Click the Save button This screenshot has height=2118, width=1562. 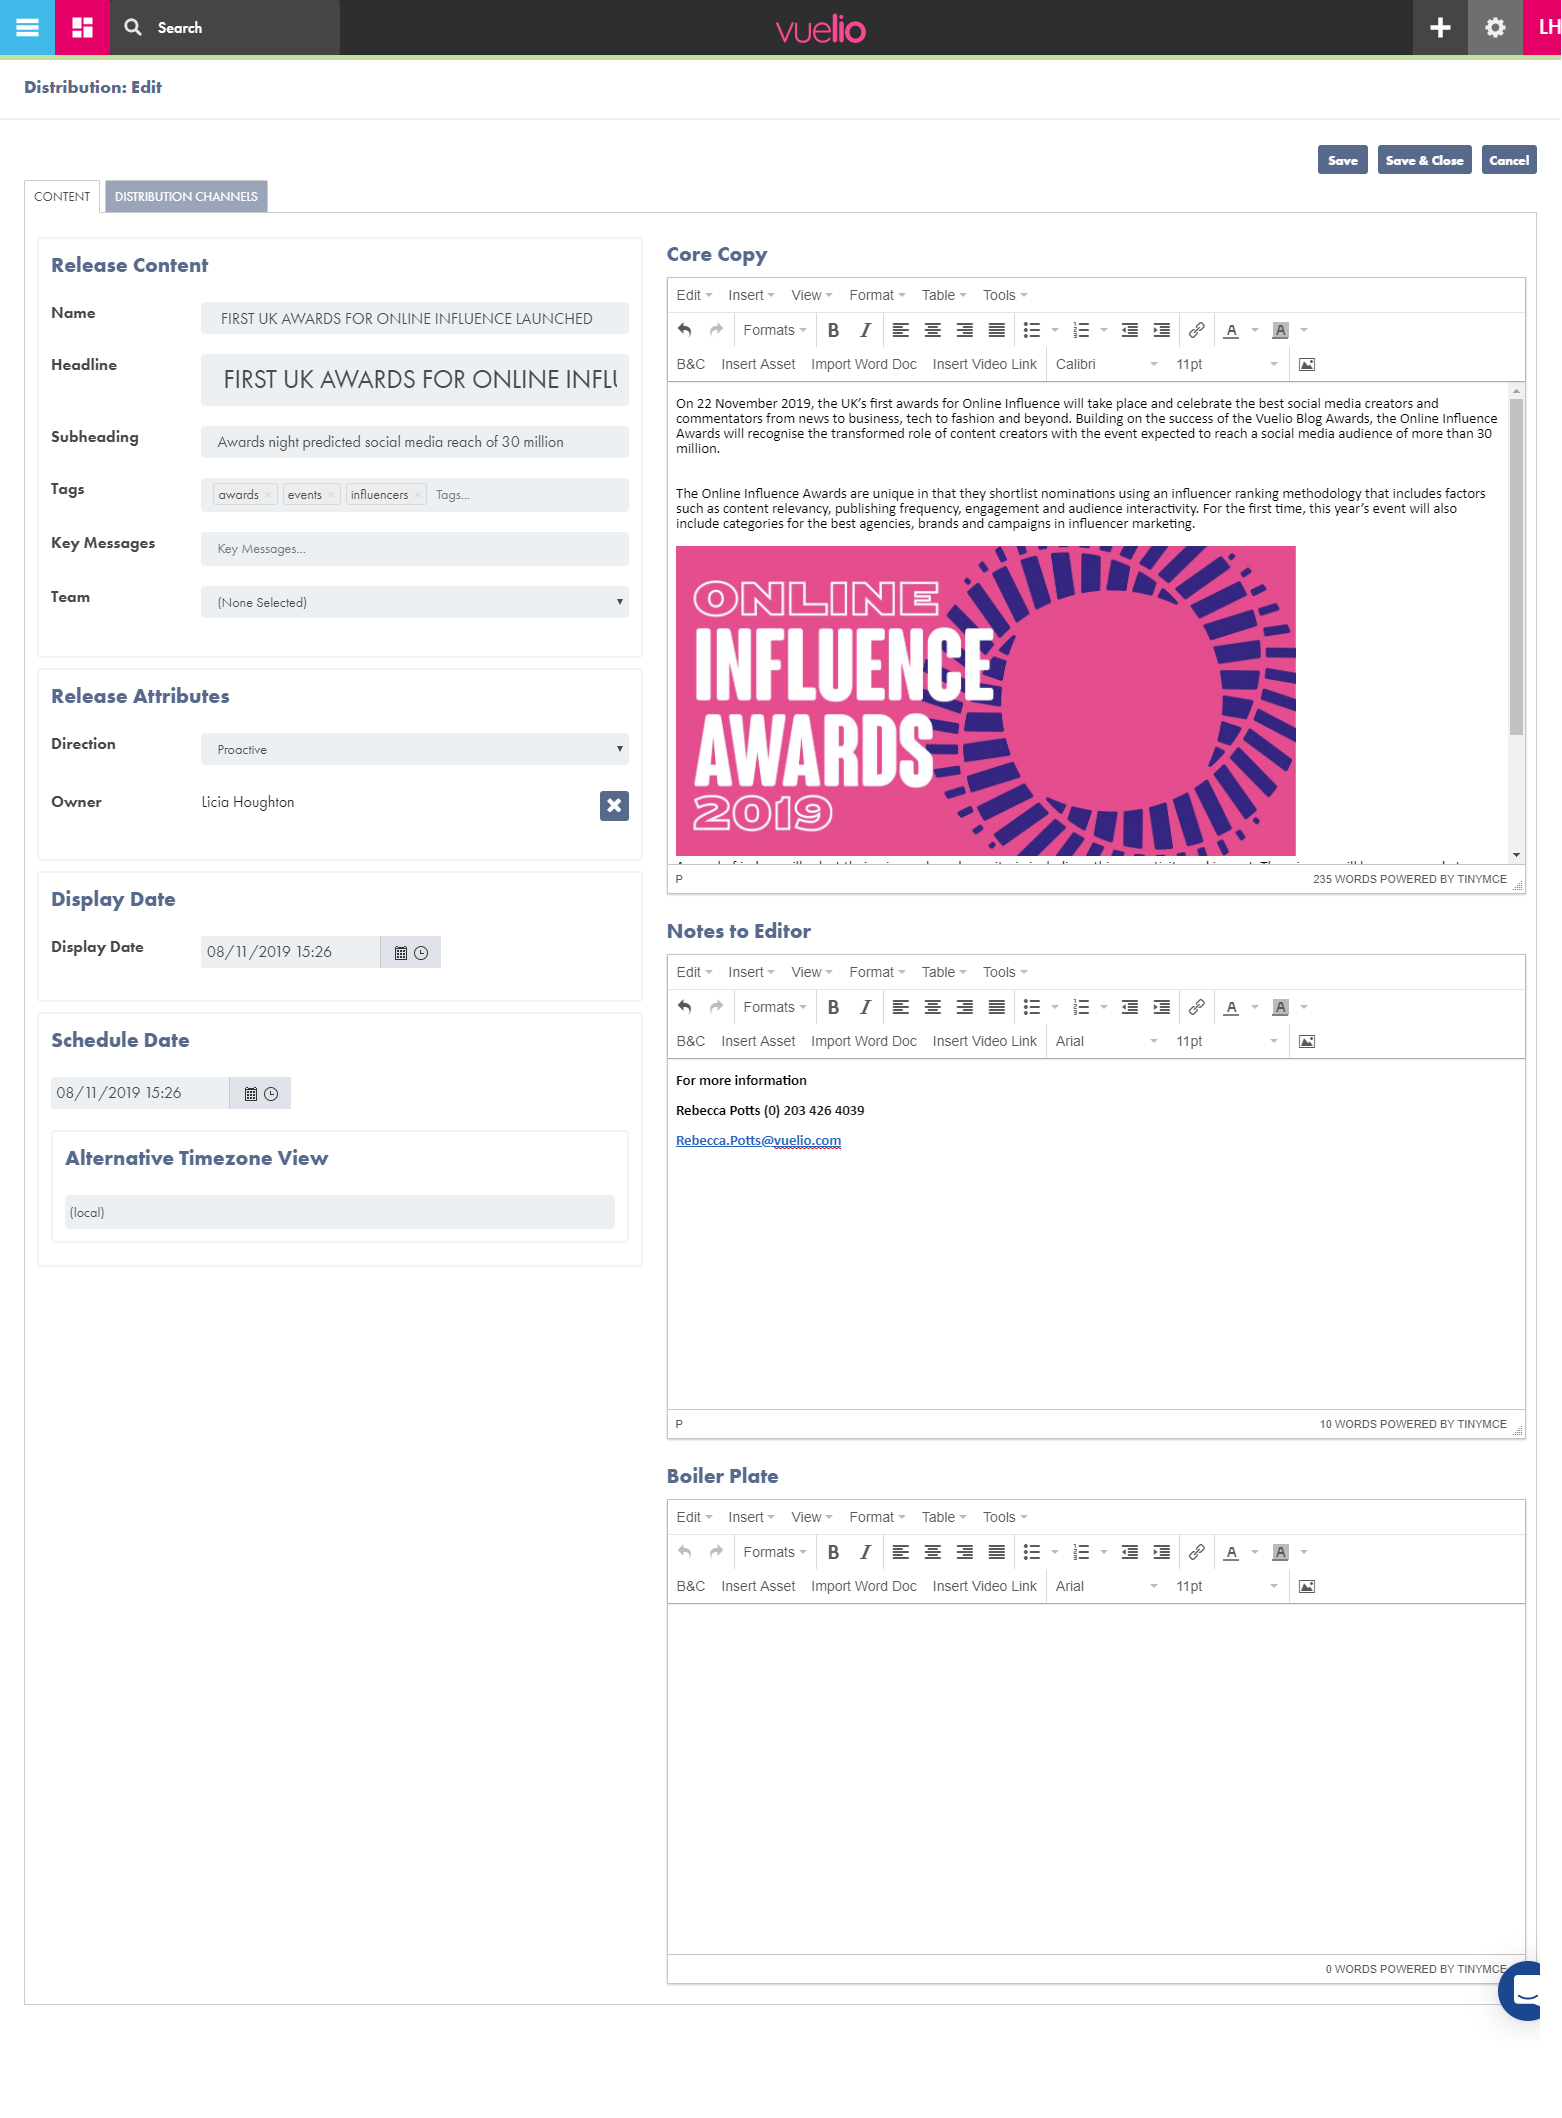pyautogui.click(x=1342, y=160)
